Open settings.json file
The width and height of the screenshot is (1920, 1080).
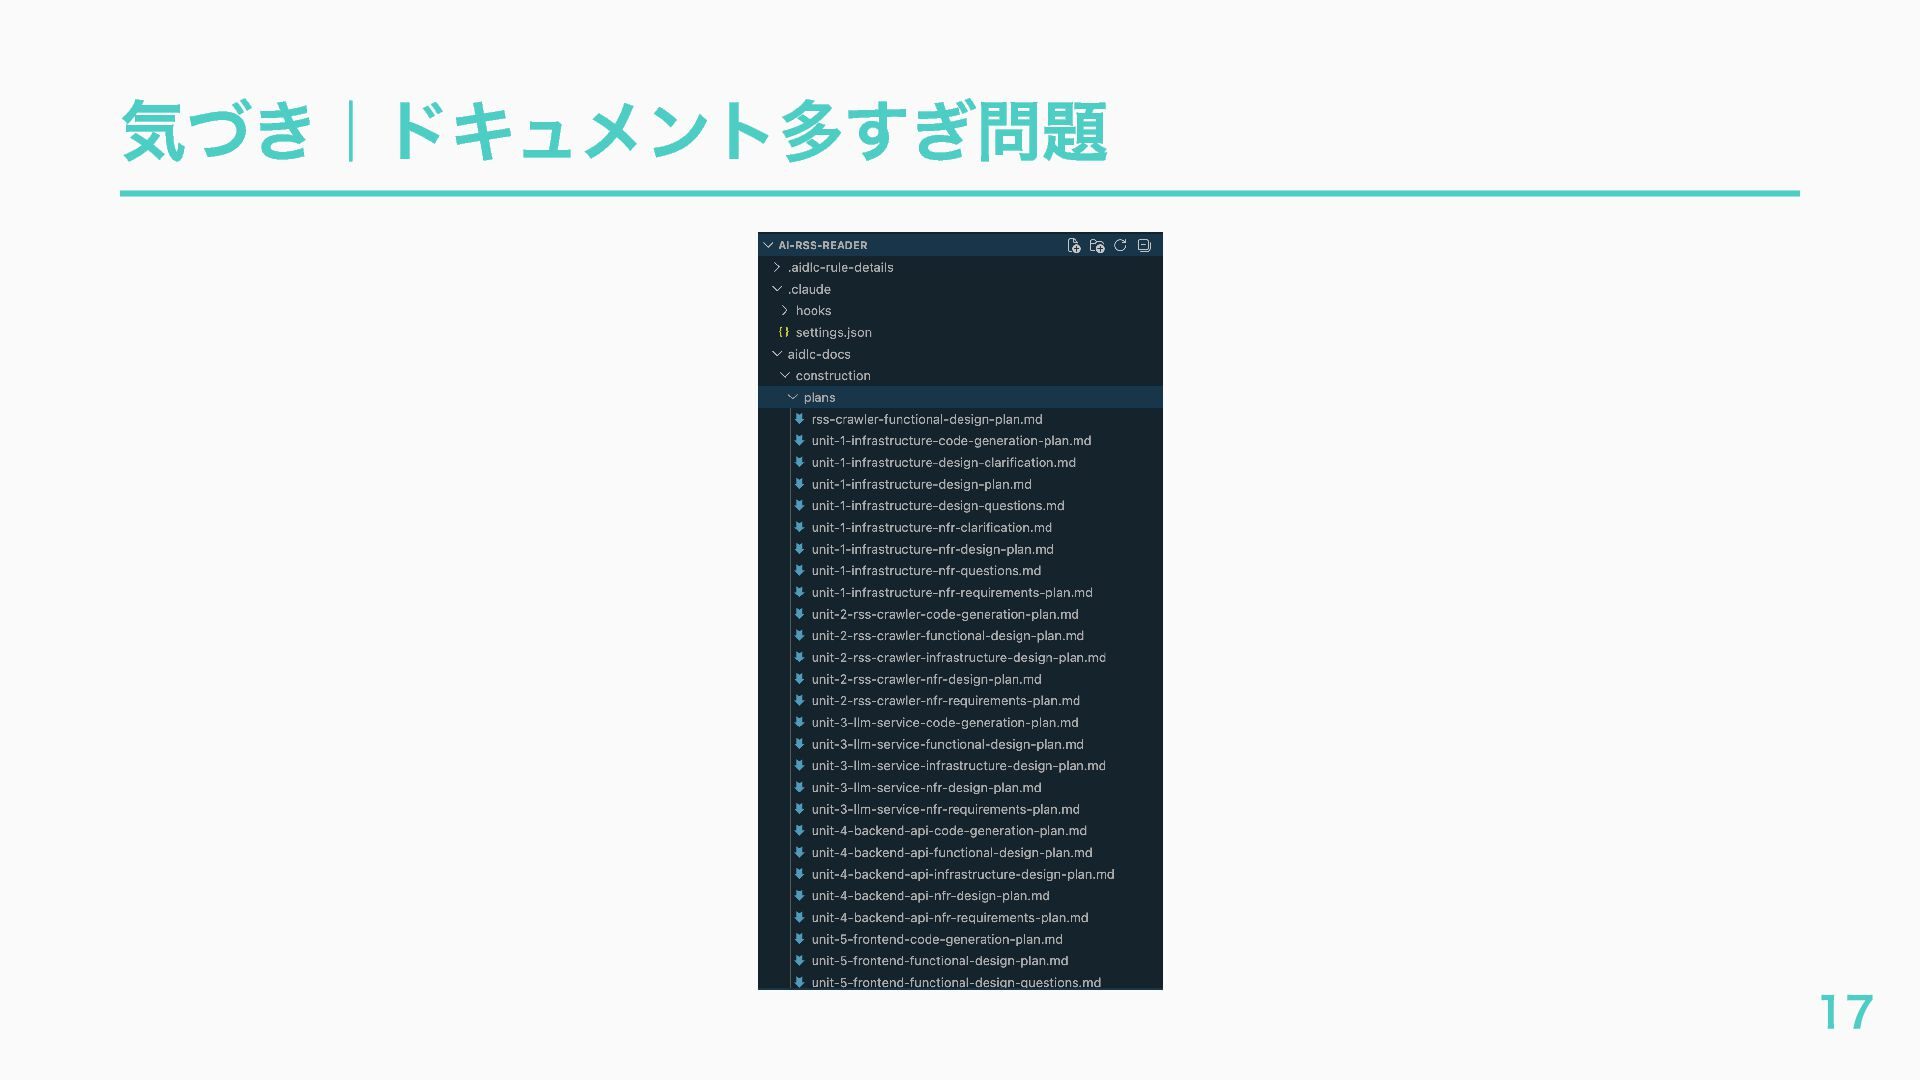point(833,333)
